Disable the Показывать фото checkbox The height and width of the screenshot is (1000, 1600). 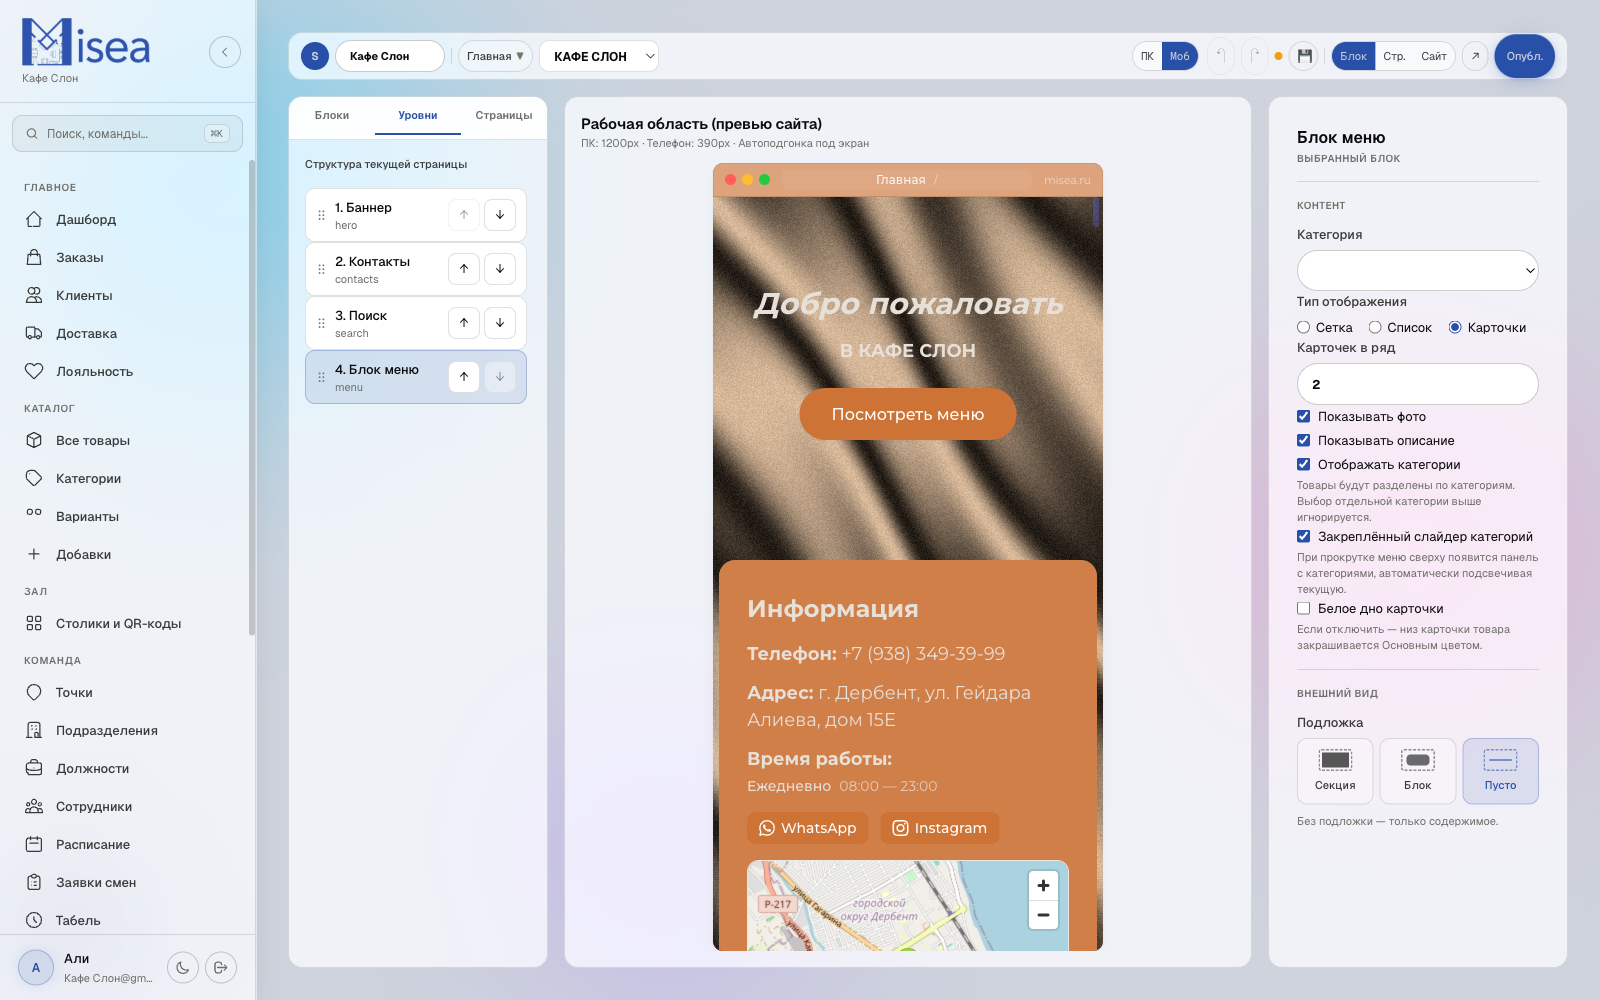pos(1304,416)
